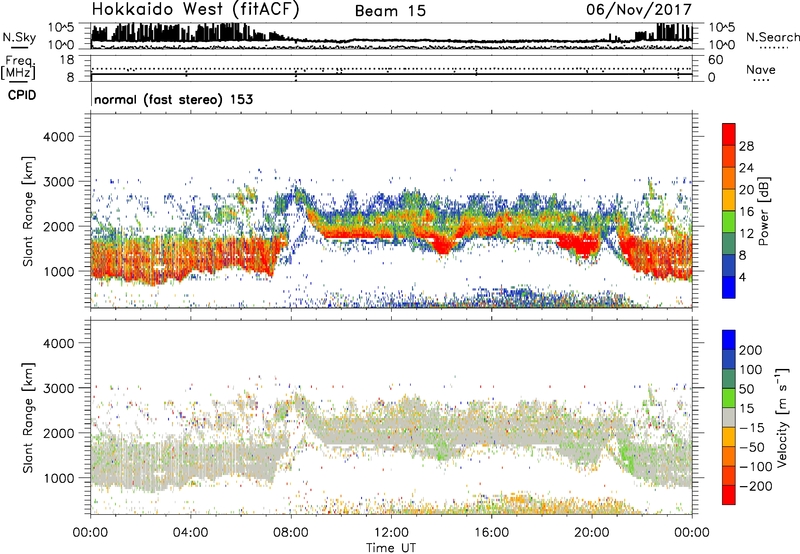Viewport: 800px width, 554px height.
Task: Click the "4000" tick on power panel
Action: [58, 137]
